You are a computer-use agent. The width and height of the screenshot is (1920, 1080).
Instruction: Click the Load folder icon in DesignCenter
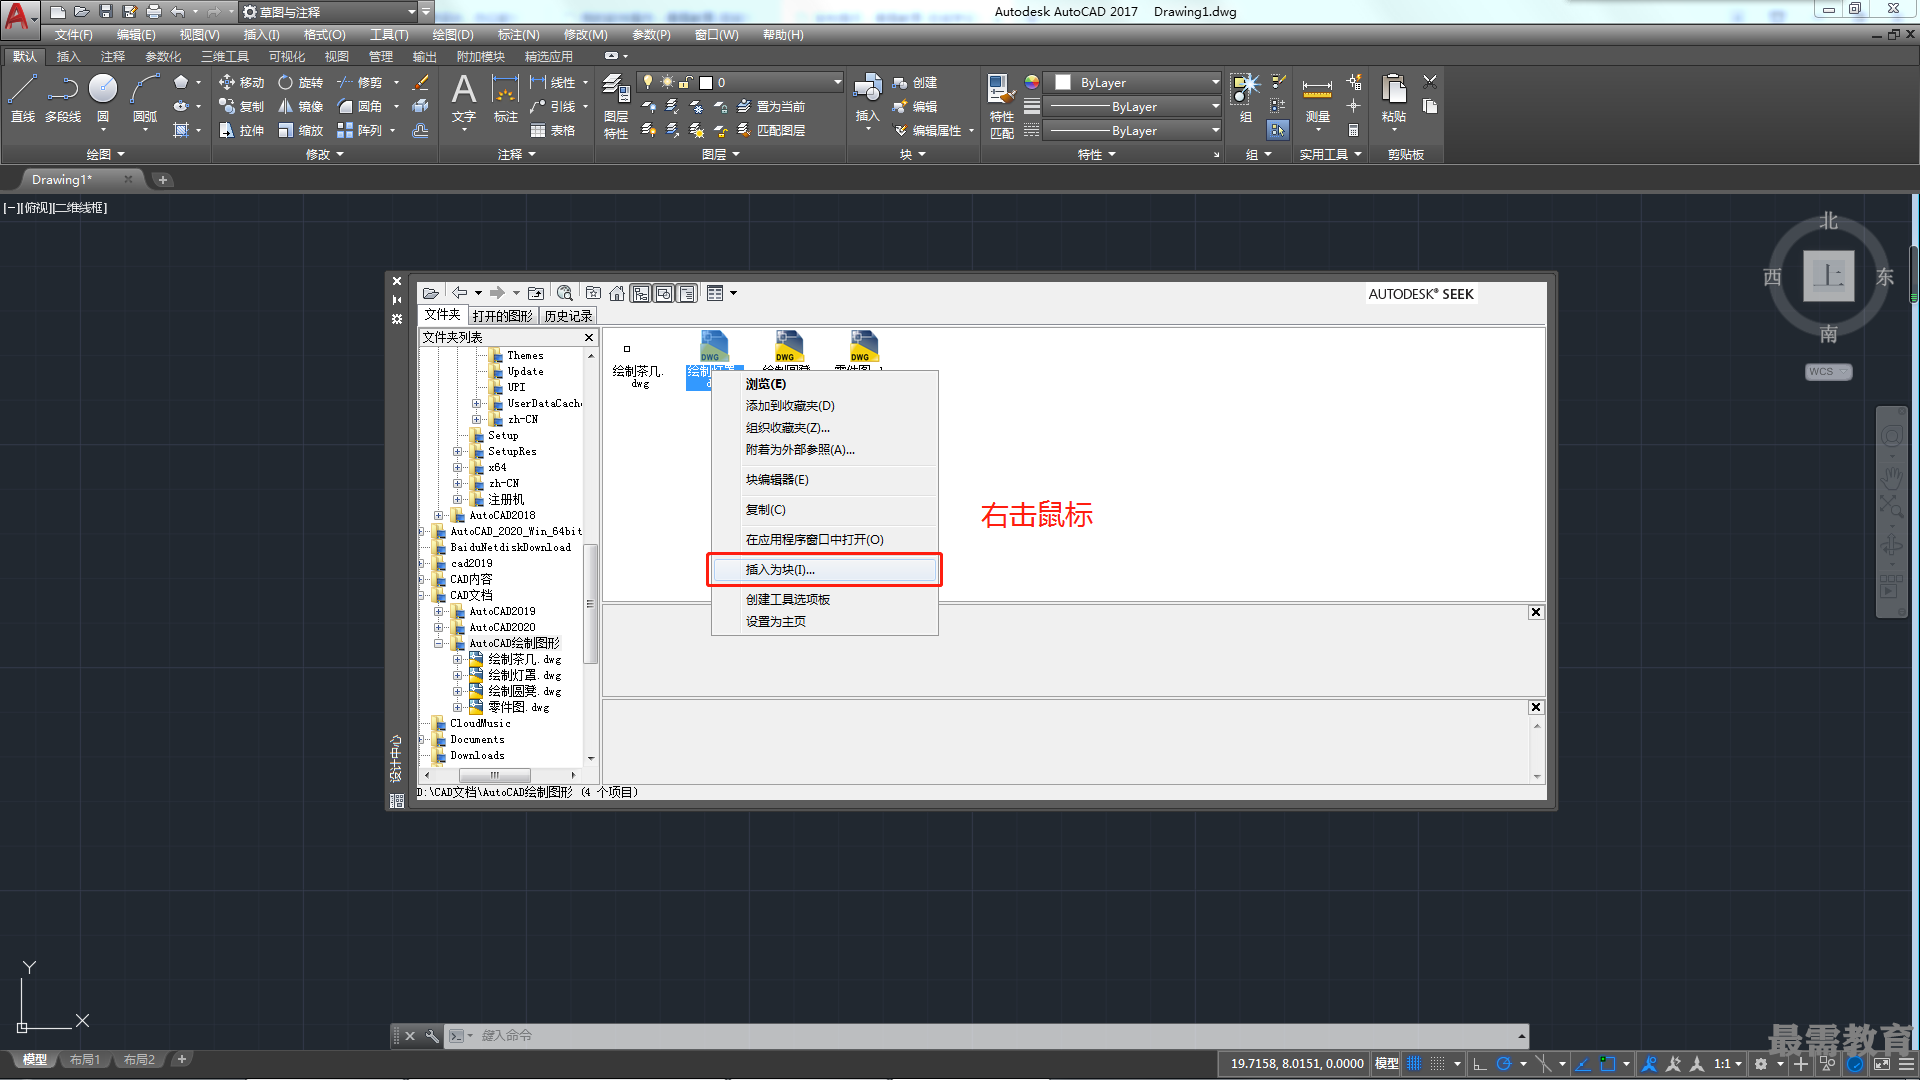[430, 293]
